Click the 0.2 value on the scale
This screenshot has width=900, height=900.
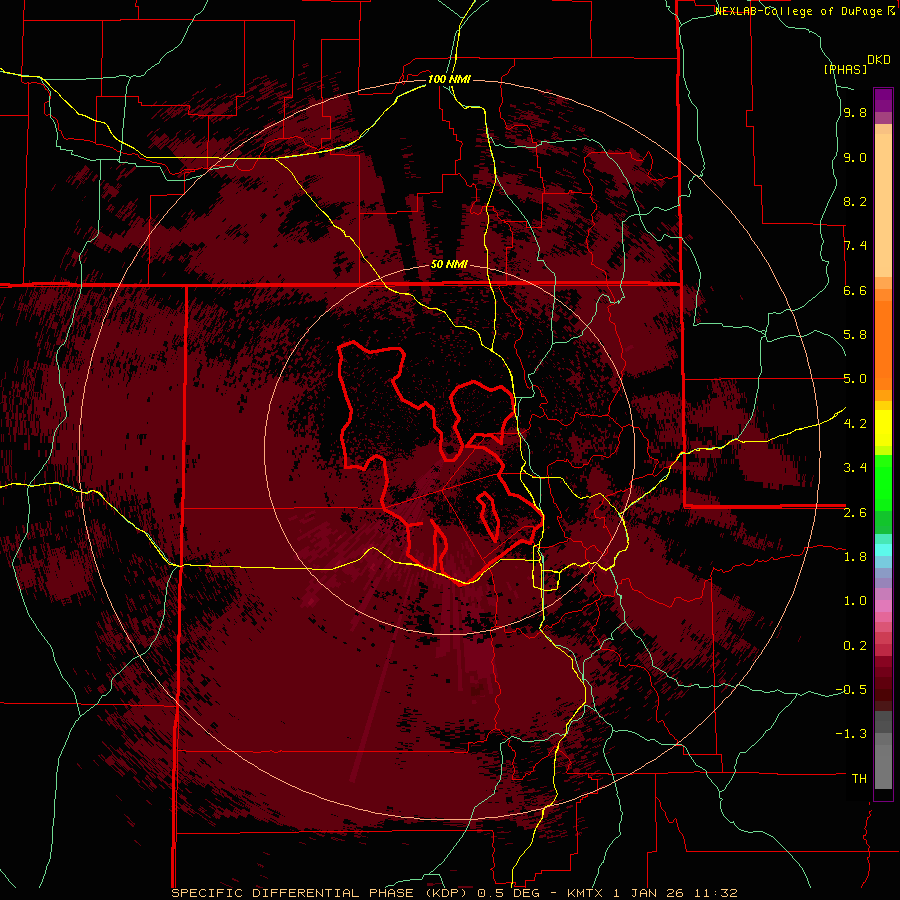855,646
